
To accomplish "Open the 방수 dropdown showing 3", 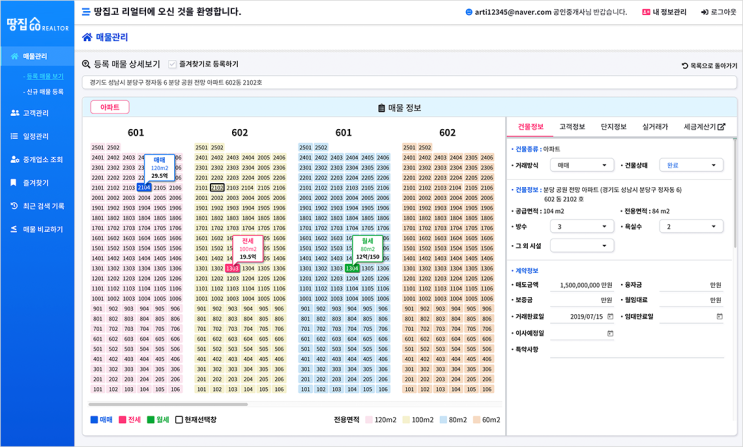I will pyautogui.click(x=582, y=227).
